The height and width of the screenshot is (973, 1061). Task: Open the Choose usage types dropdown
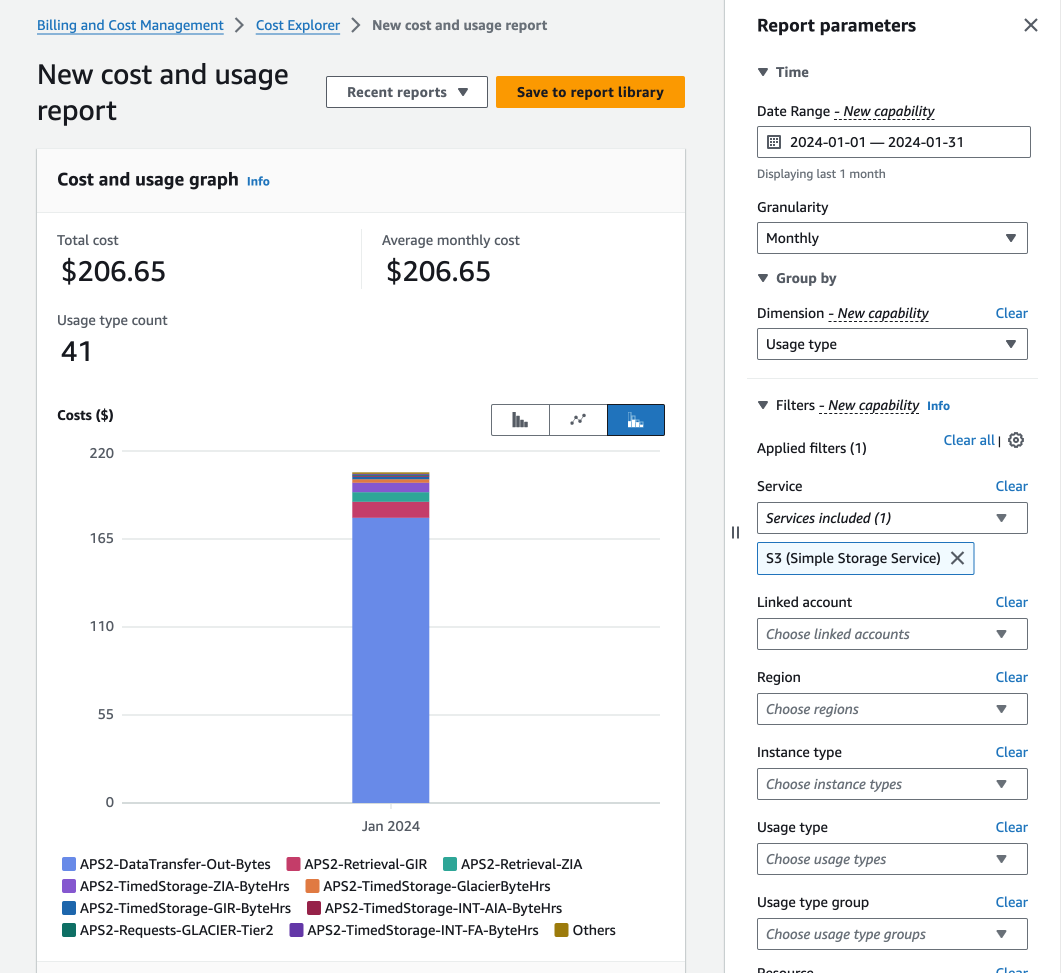(x=892, y=859)
